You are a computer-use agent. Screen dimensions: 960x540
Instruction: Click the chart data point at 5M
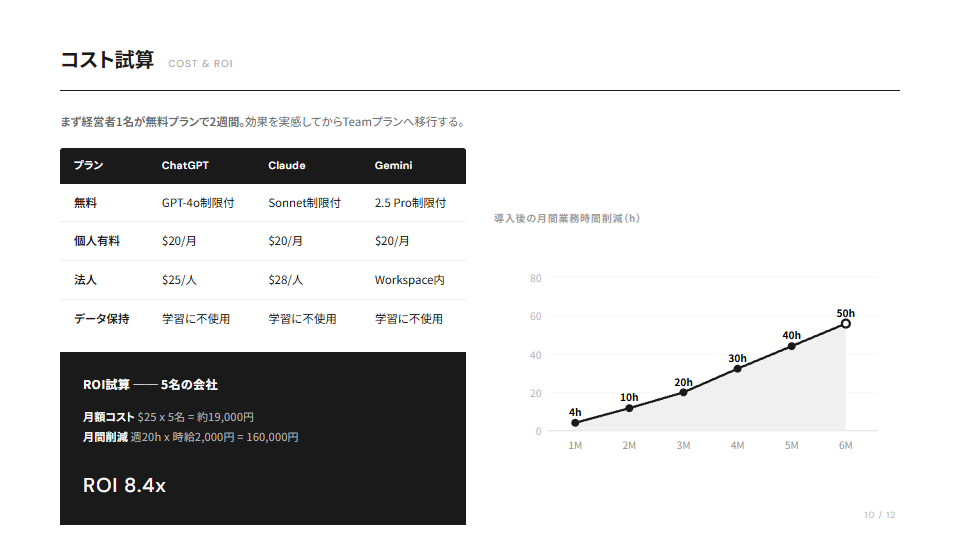(792, 347)
